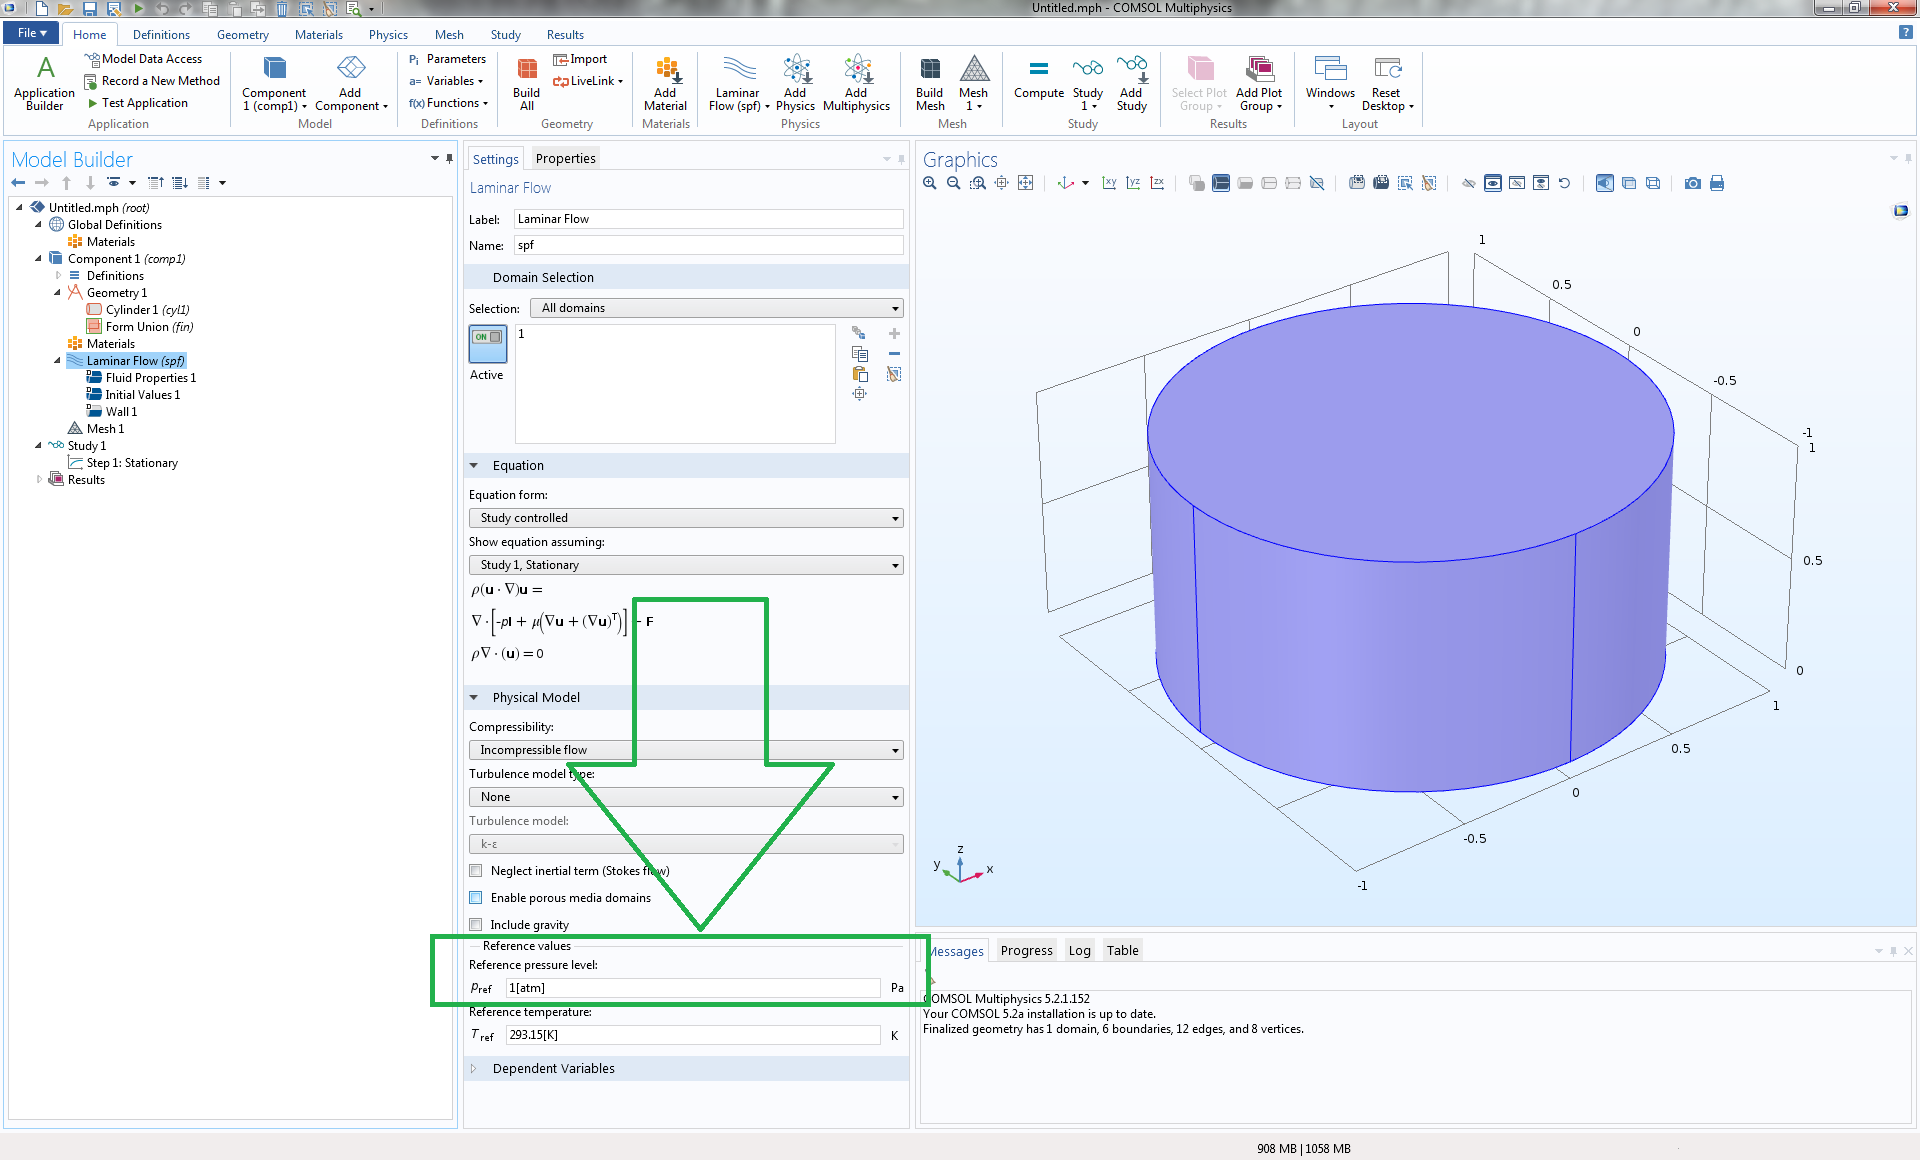Reset hiding in the Graphics toolbar

click(1565, 183)
